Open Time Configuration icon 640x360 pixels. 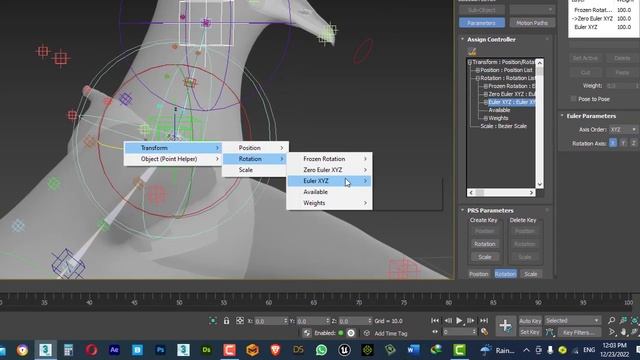coord(484,332)
